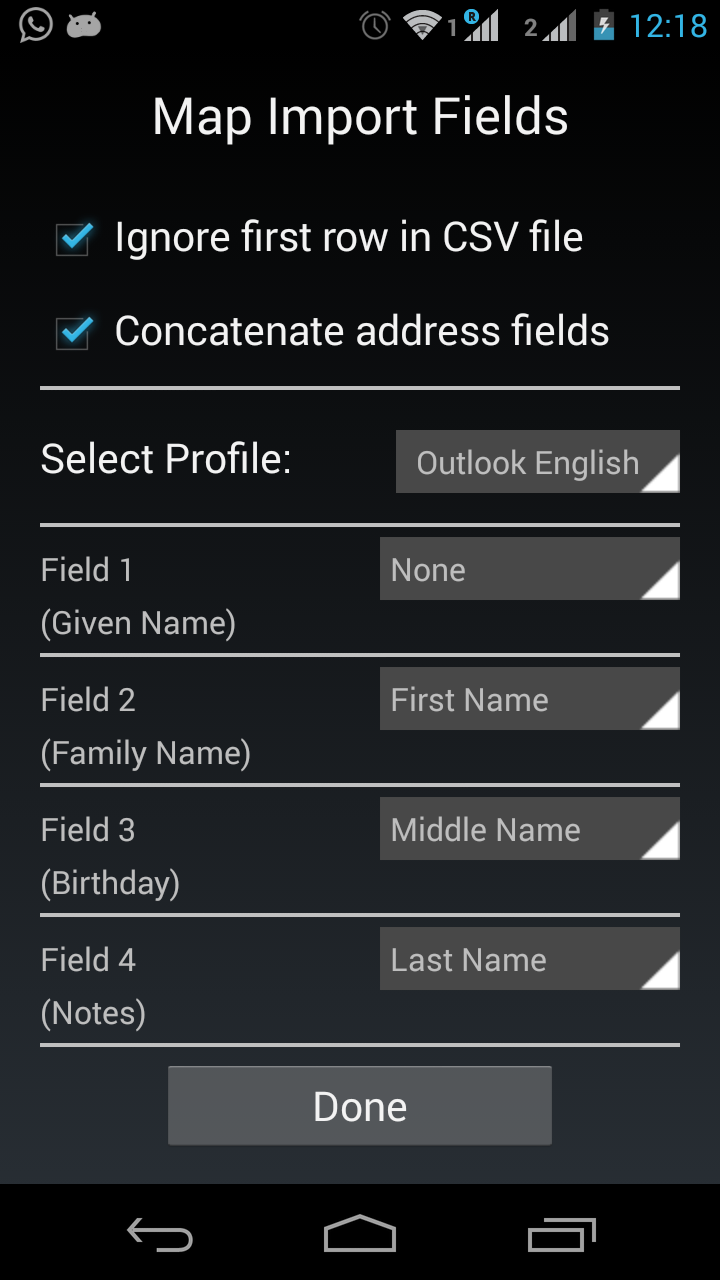Screen dimensions: 720x1280
Task: Tap the Select Profile label
Action: [166, 459]
